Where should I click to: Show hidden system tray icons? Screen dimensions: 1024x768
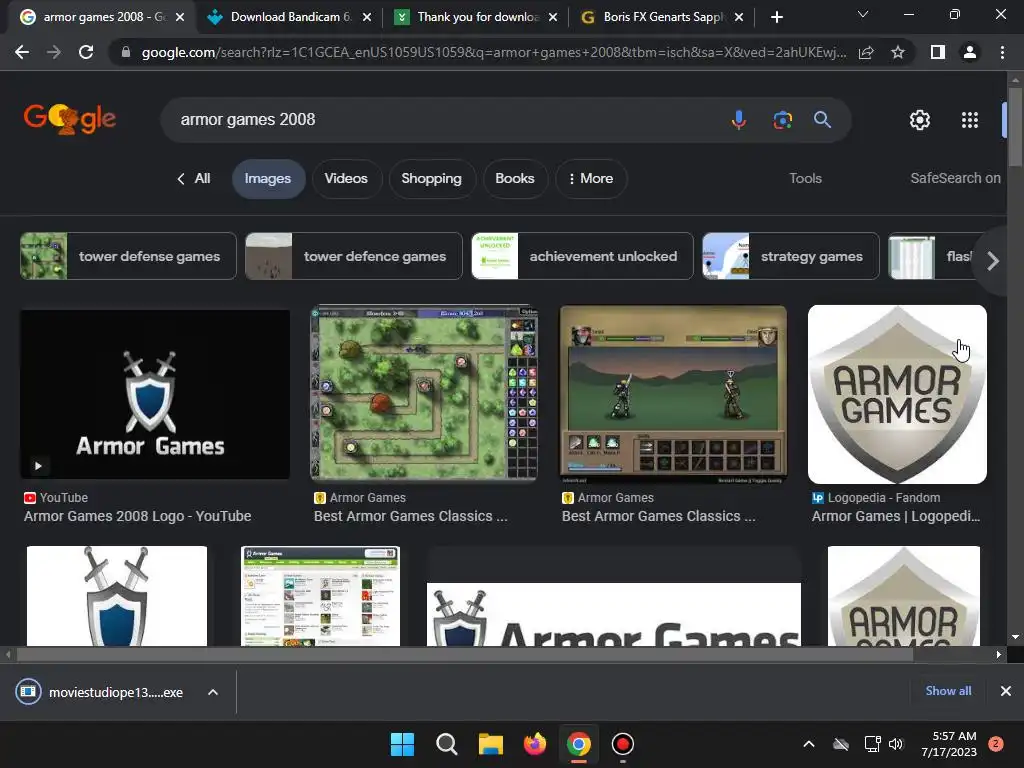(808, 744)
